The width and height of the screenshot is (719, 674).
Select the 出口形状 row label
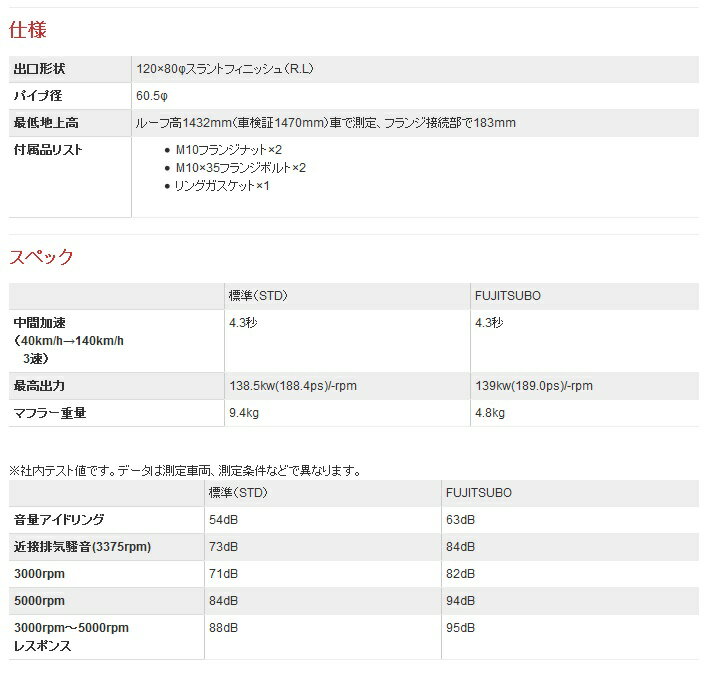tap(39, 69)
